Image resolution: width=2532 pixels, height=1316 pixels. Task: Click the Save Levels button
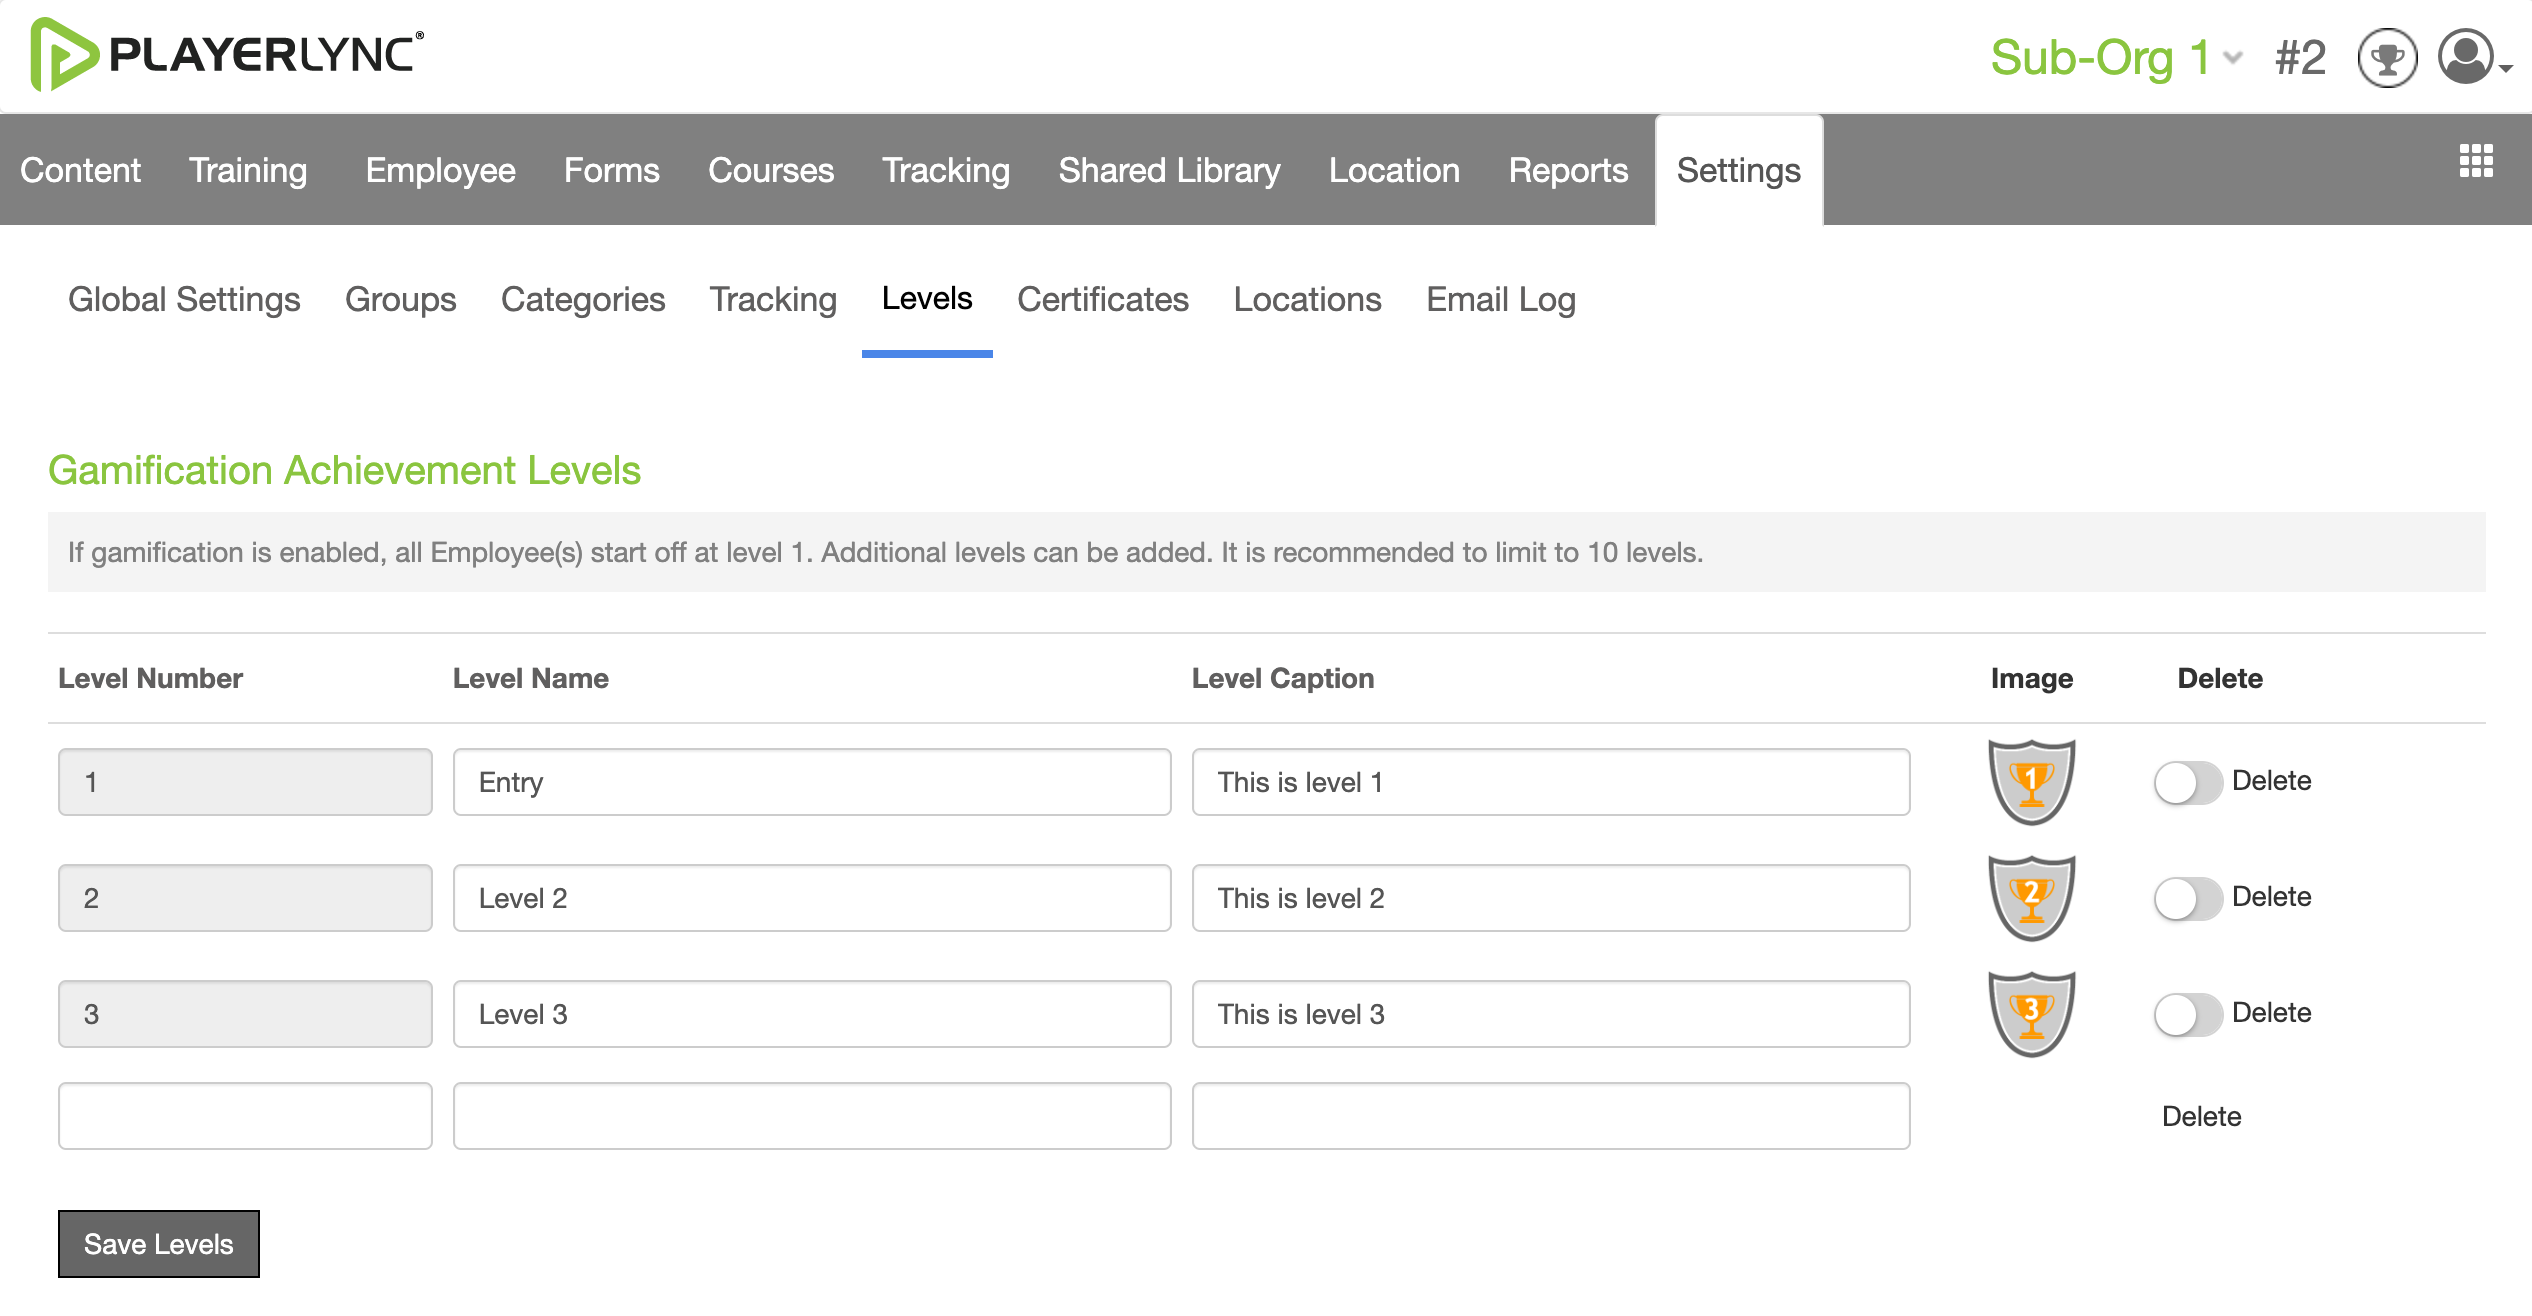[159, 1244]
